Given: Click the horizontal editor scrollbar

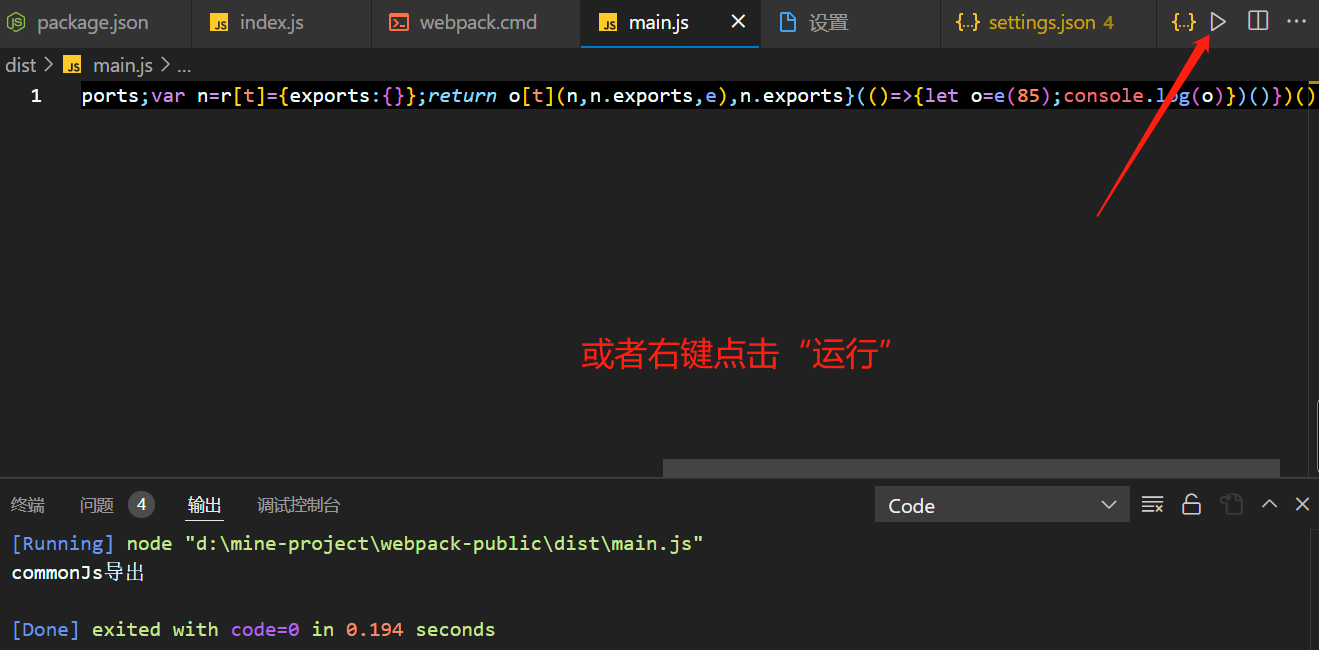Looking at the screenshot, I should tap(971, 468).
